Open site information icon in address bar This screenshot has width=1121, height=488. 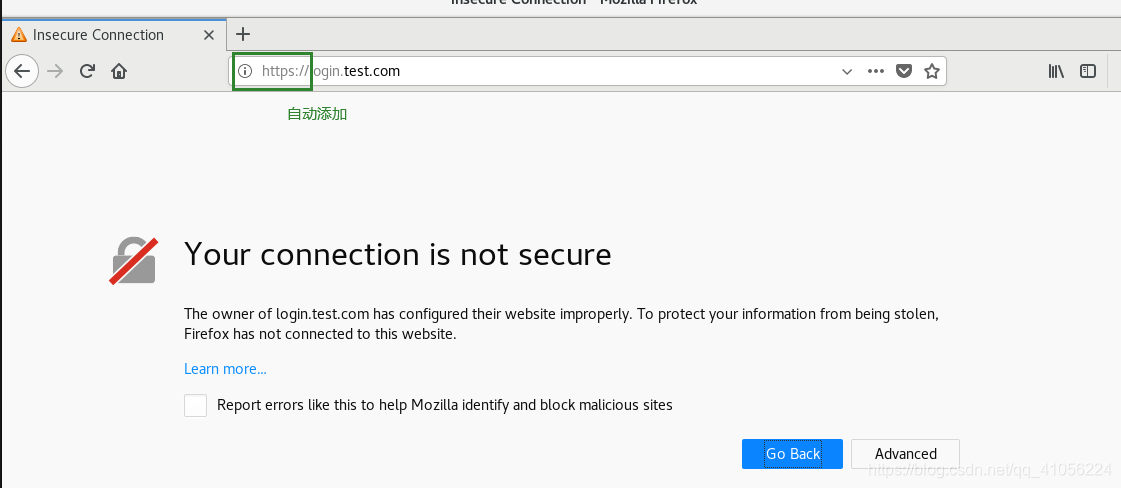point(245,71)
